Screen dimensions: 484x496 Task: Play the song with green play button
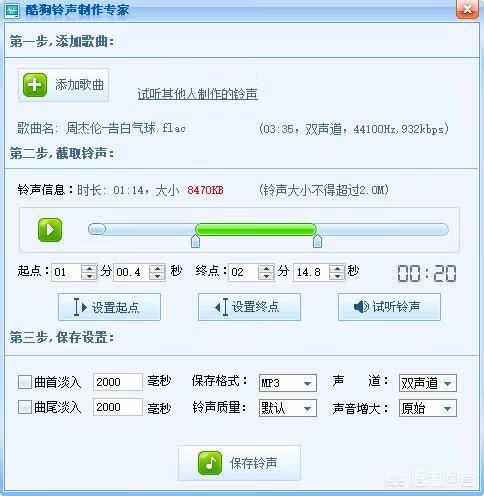pyautogui.click(x=50, y=230)
